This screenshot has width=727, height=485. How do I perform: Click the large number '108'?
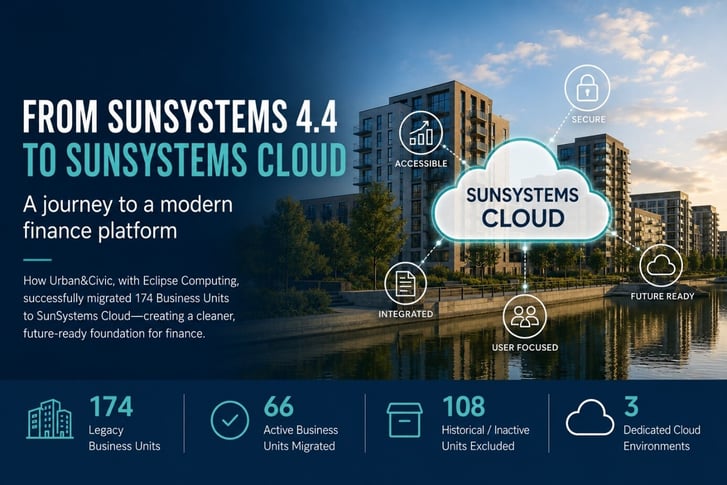click(x=464, y=407)
